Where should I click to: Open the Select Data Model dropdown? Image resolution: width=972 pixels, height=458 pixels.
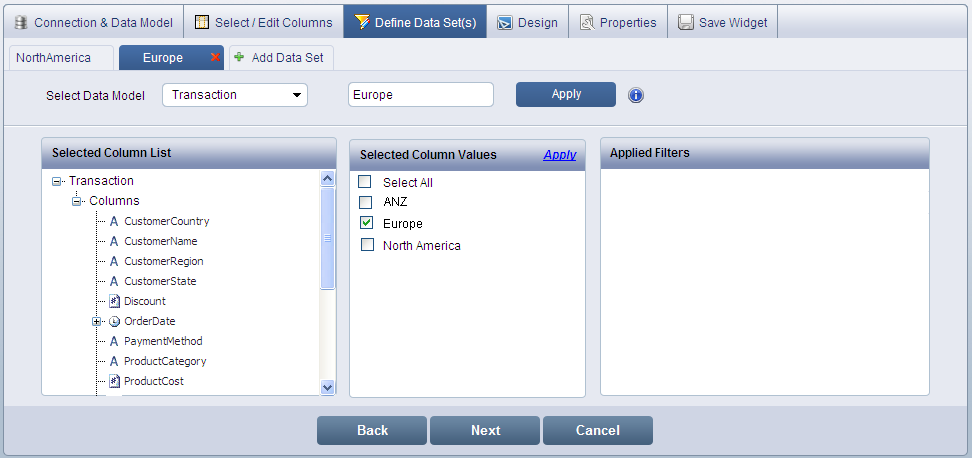point(296,95)
